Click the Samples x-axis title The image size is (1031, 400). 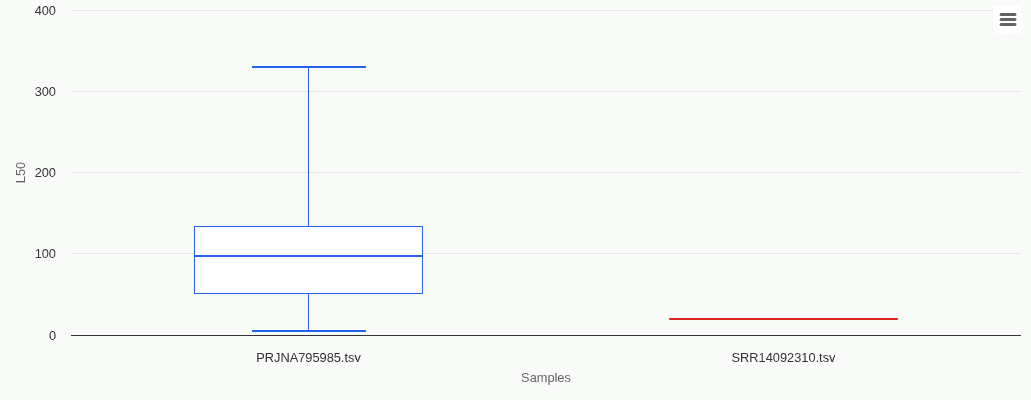coord(546,378)
